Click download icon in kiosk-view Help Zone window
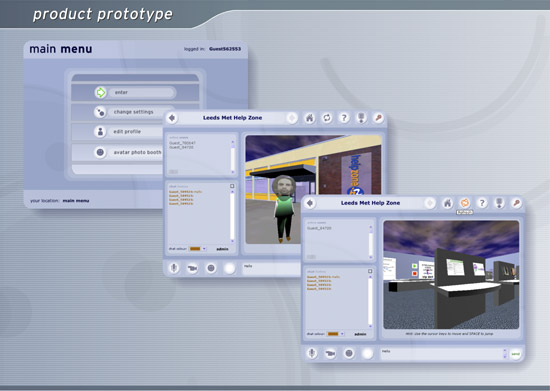The width and height of the screenshot is (550, 391). (499, 203)
